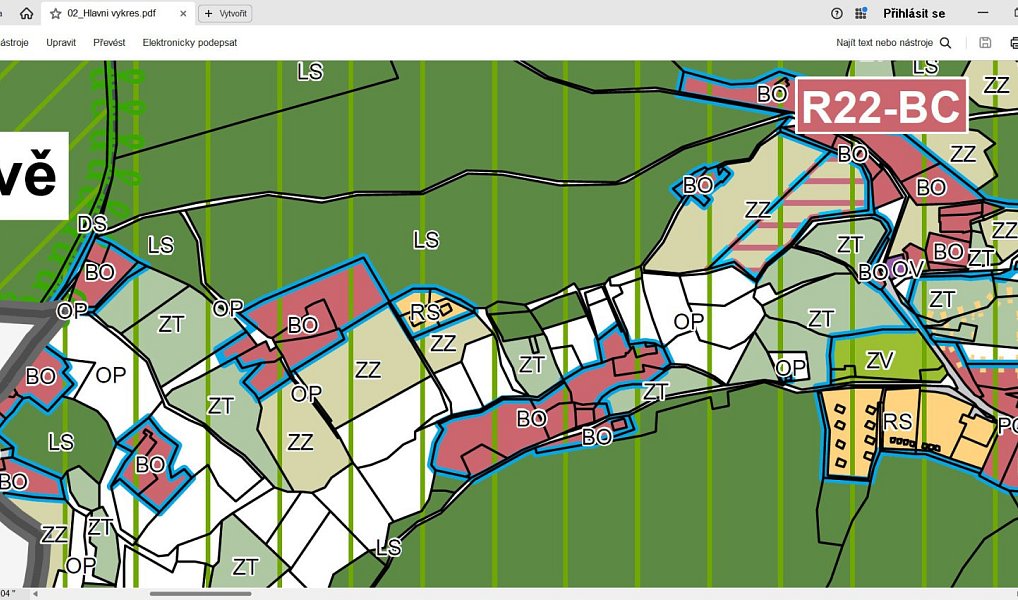Image resolution: width=1018 pixels, height=600 pixels.
Task: Click the magnifier search icon
Action: [x=945, y=43]
